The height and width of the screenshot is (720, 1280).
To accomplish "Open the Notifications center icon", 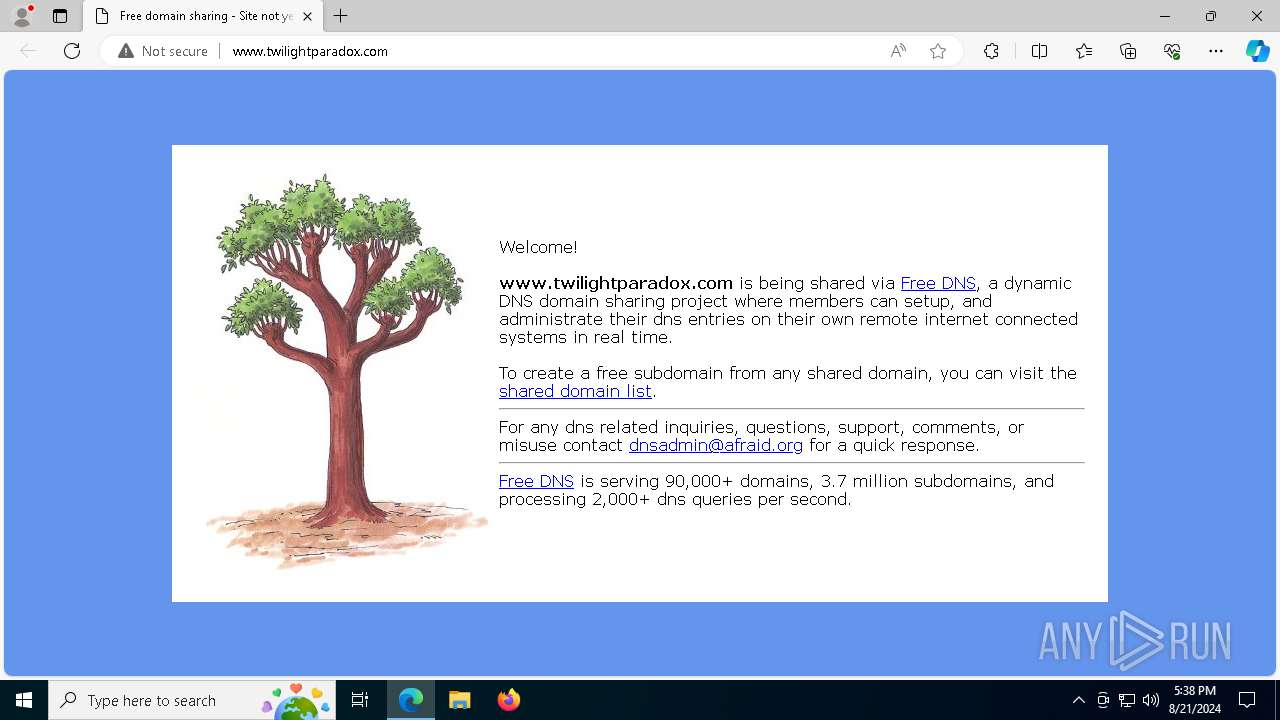I will coord(1247,700).
